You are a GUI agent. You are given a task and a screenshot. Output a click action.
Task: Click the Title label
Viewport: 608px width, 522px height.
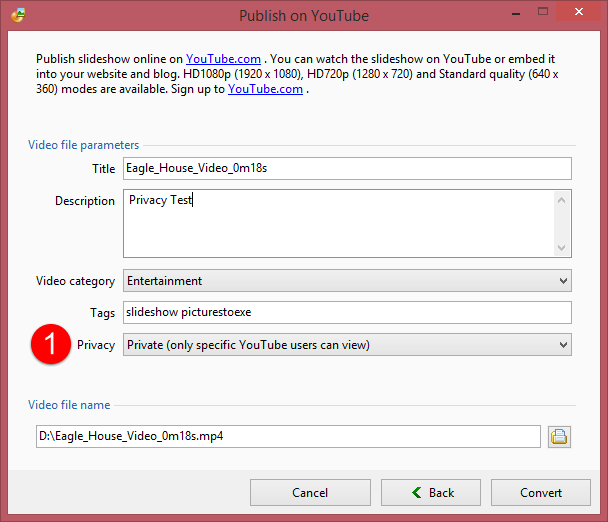click(x=104, y=169)
